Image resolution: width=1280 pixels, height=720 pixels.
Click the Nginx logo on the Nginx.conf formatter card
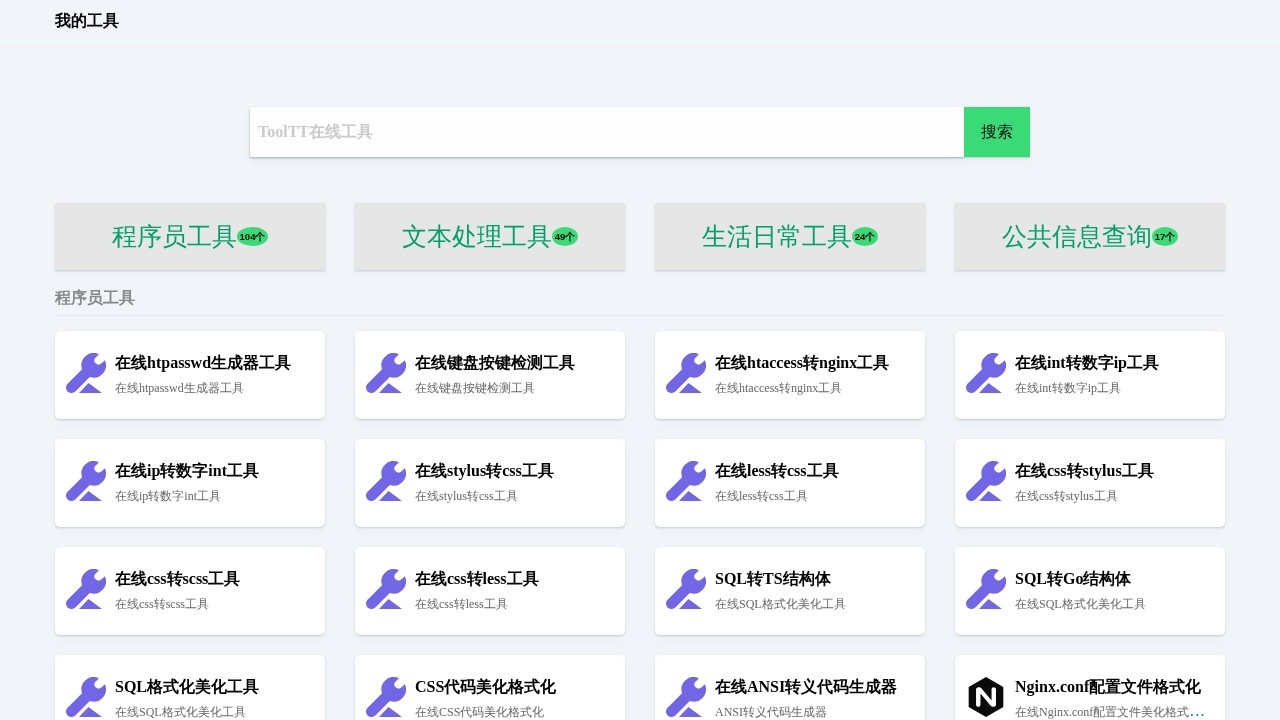(x=985, y=697)
